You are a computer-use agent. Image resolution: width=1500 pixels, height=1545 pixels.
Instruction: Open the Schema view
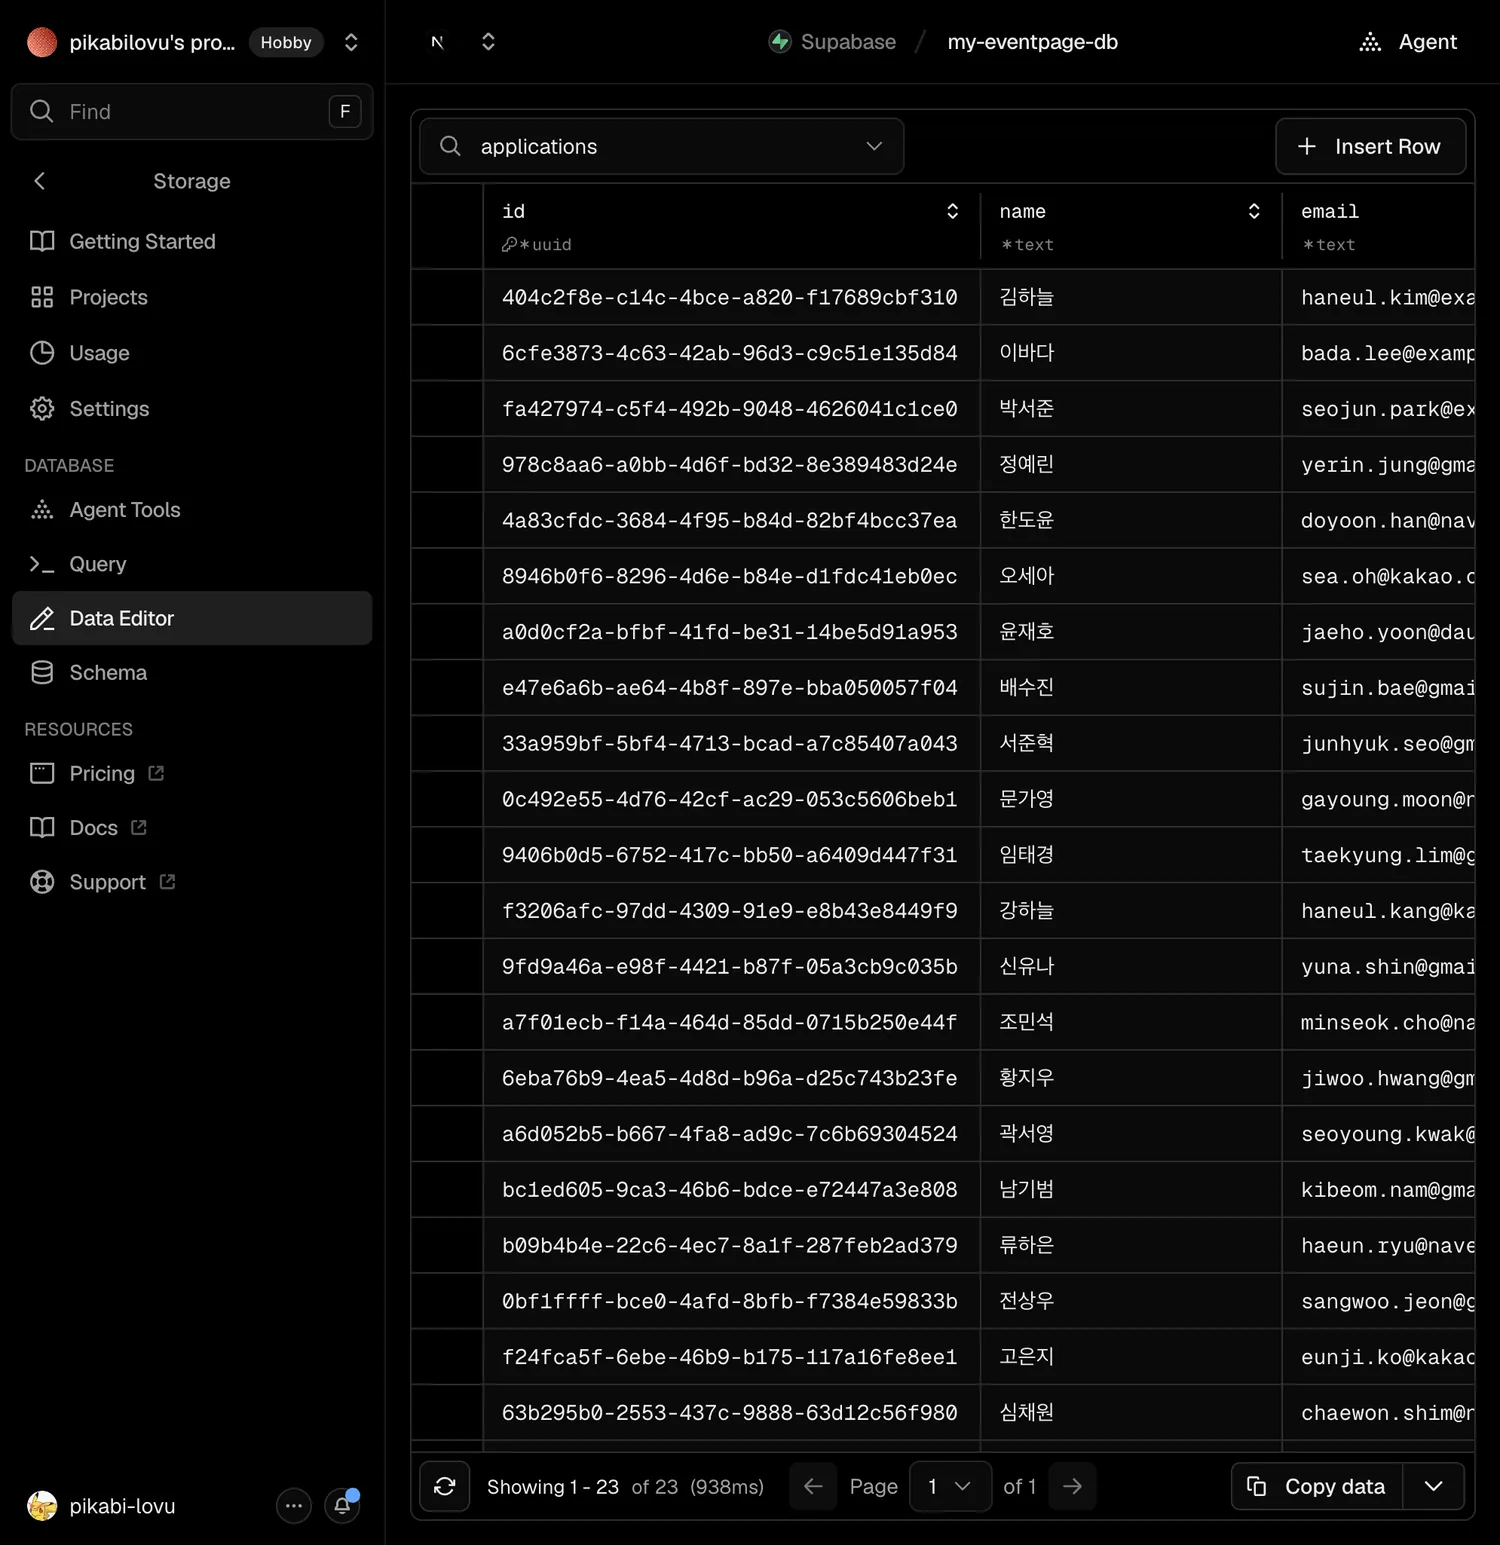(x=192, y=673)
